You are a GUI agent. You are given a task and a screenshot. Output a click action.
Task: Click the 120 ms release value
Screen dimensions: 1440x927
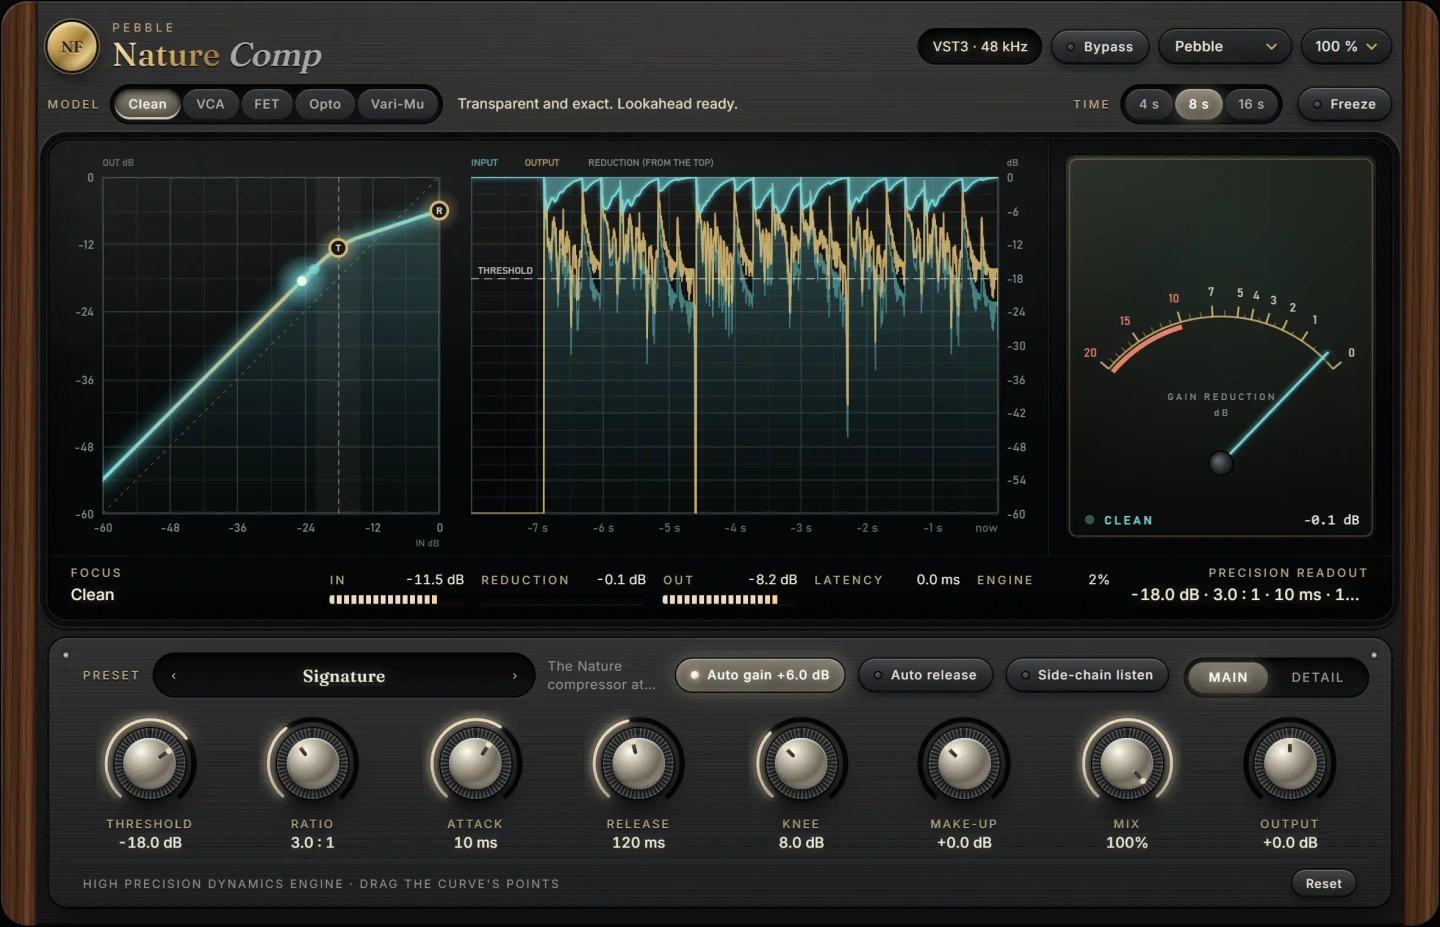[638, 843]
